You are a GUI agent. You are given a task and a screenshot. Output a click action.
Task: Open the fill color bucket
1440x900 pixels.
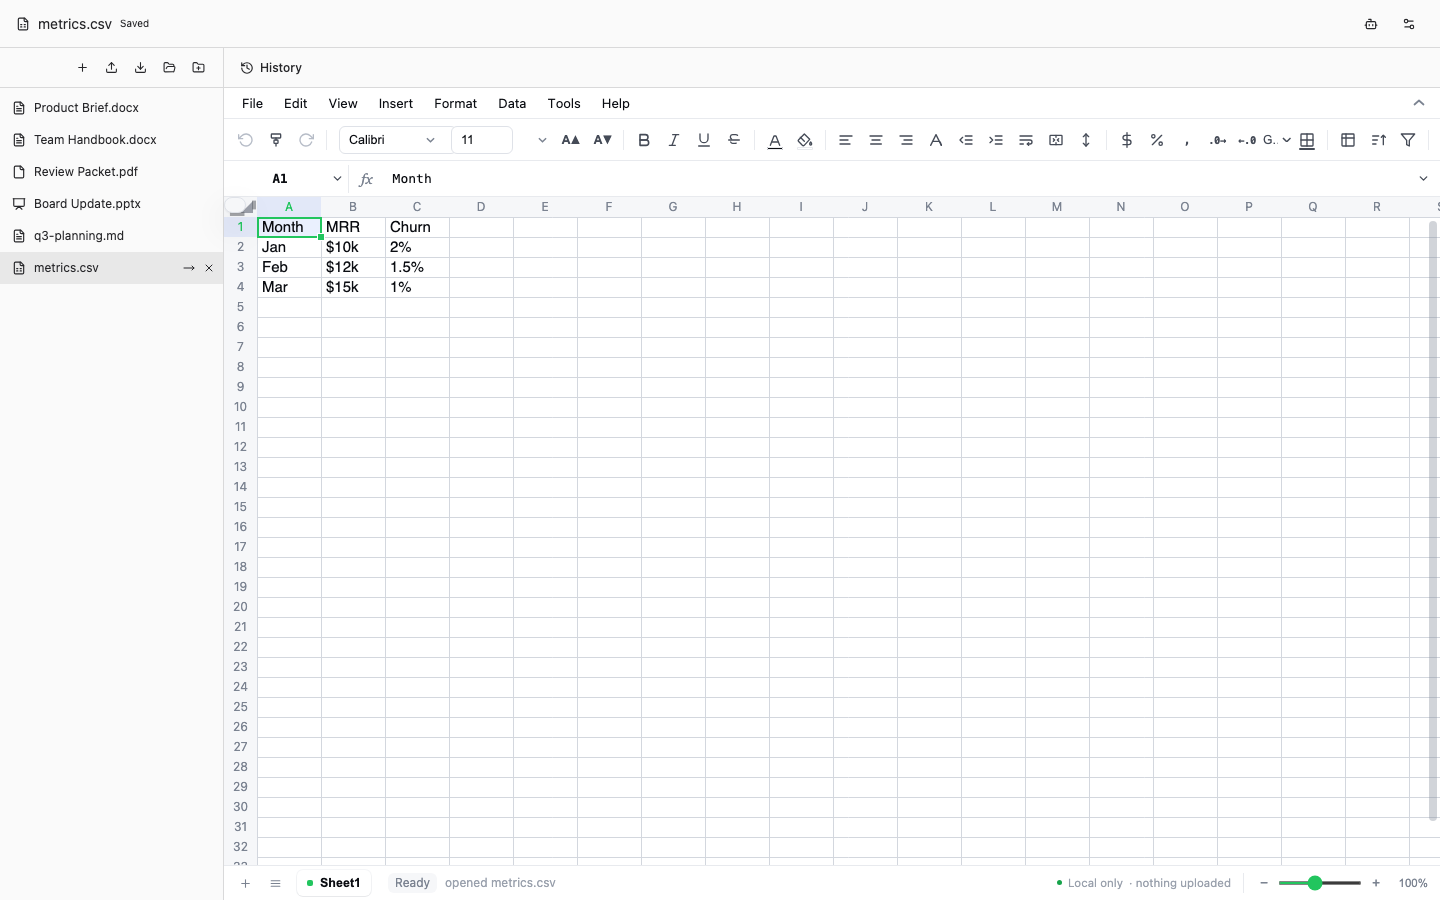805,140
